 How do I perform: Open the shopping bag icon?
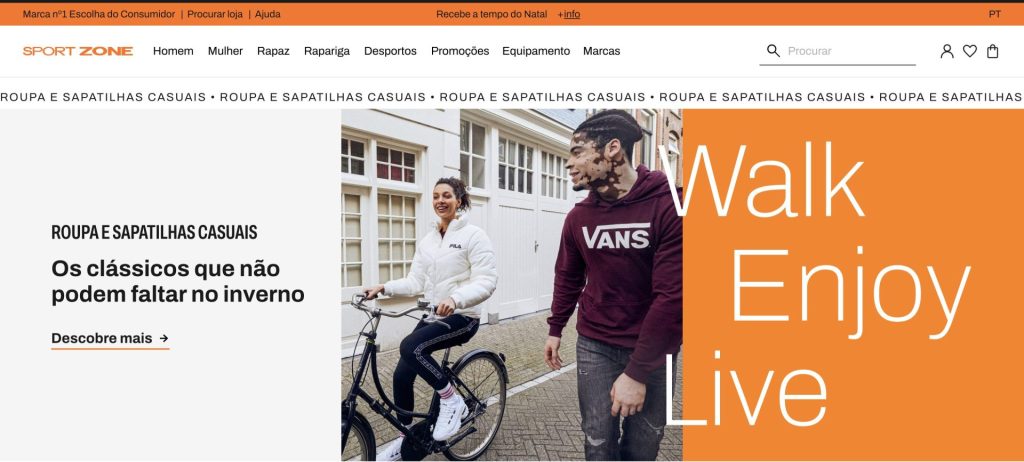coord(993,51)
